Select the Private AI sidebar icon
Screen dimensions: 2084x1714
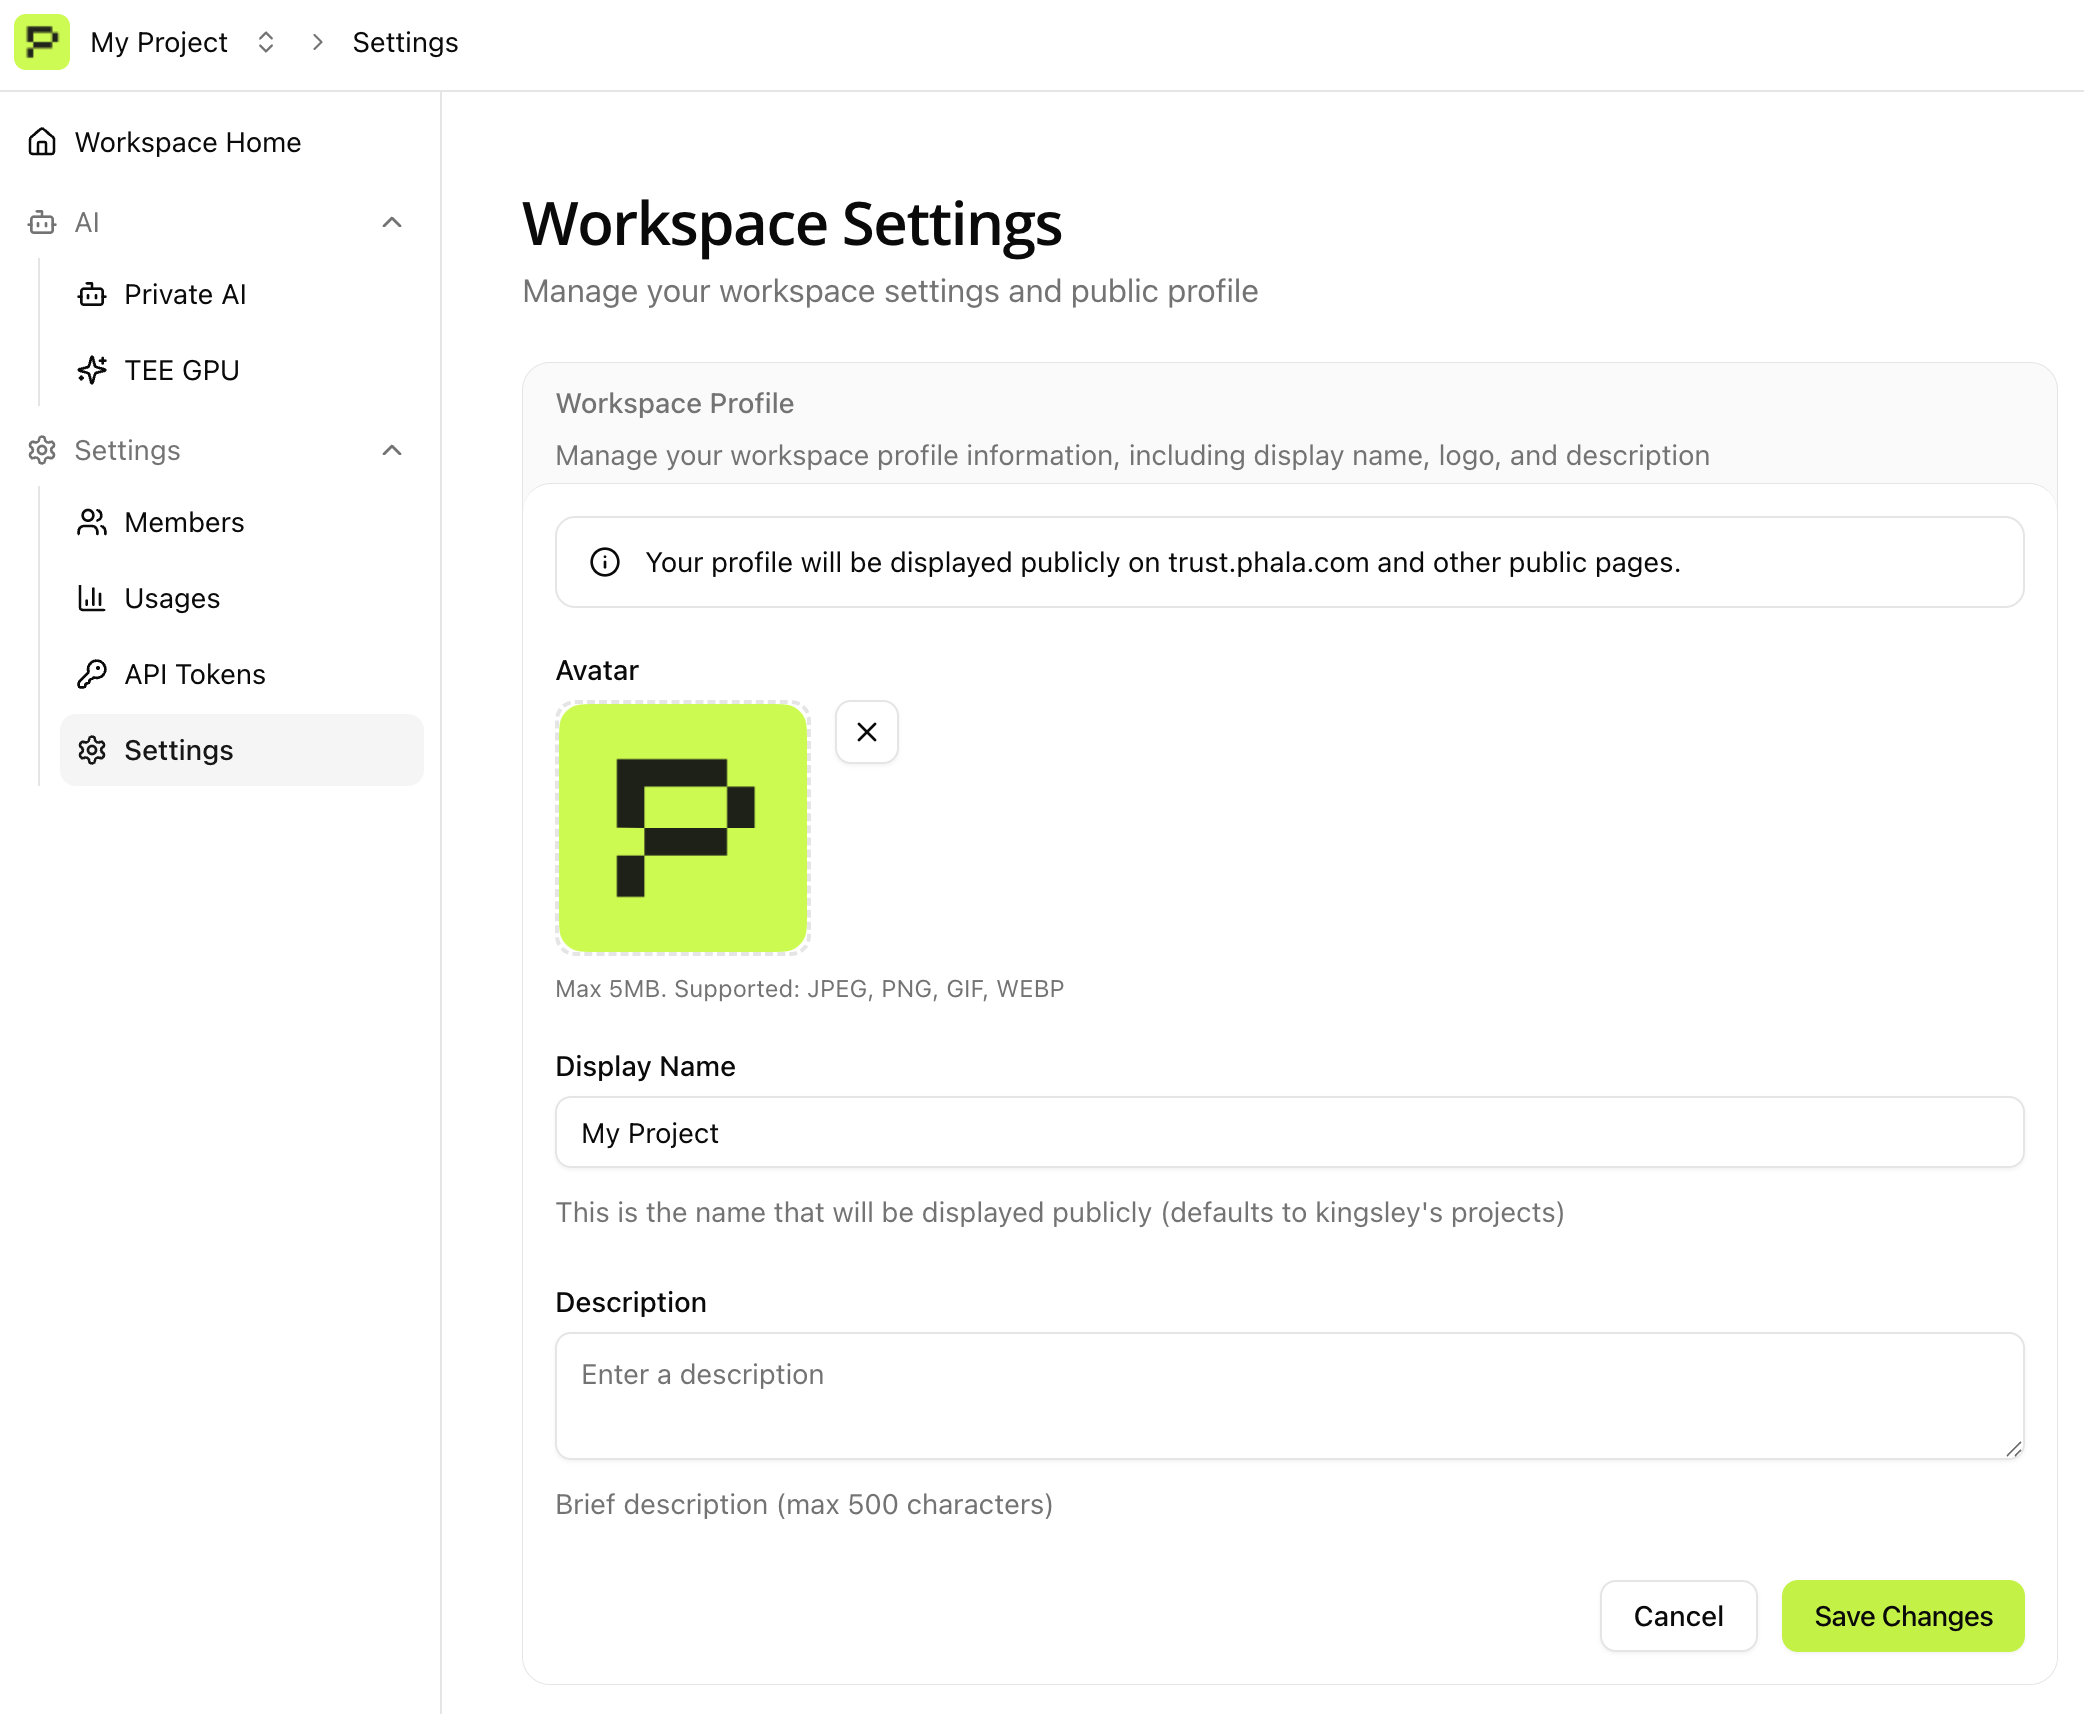(x=92, y=294)
